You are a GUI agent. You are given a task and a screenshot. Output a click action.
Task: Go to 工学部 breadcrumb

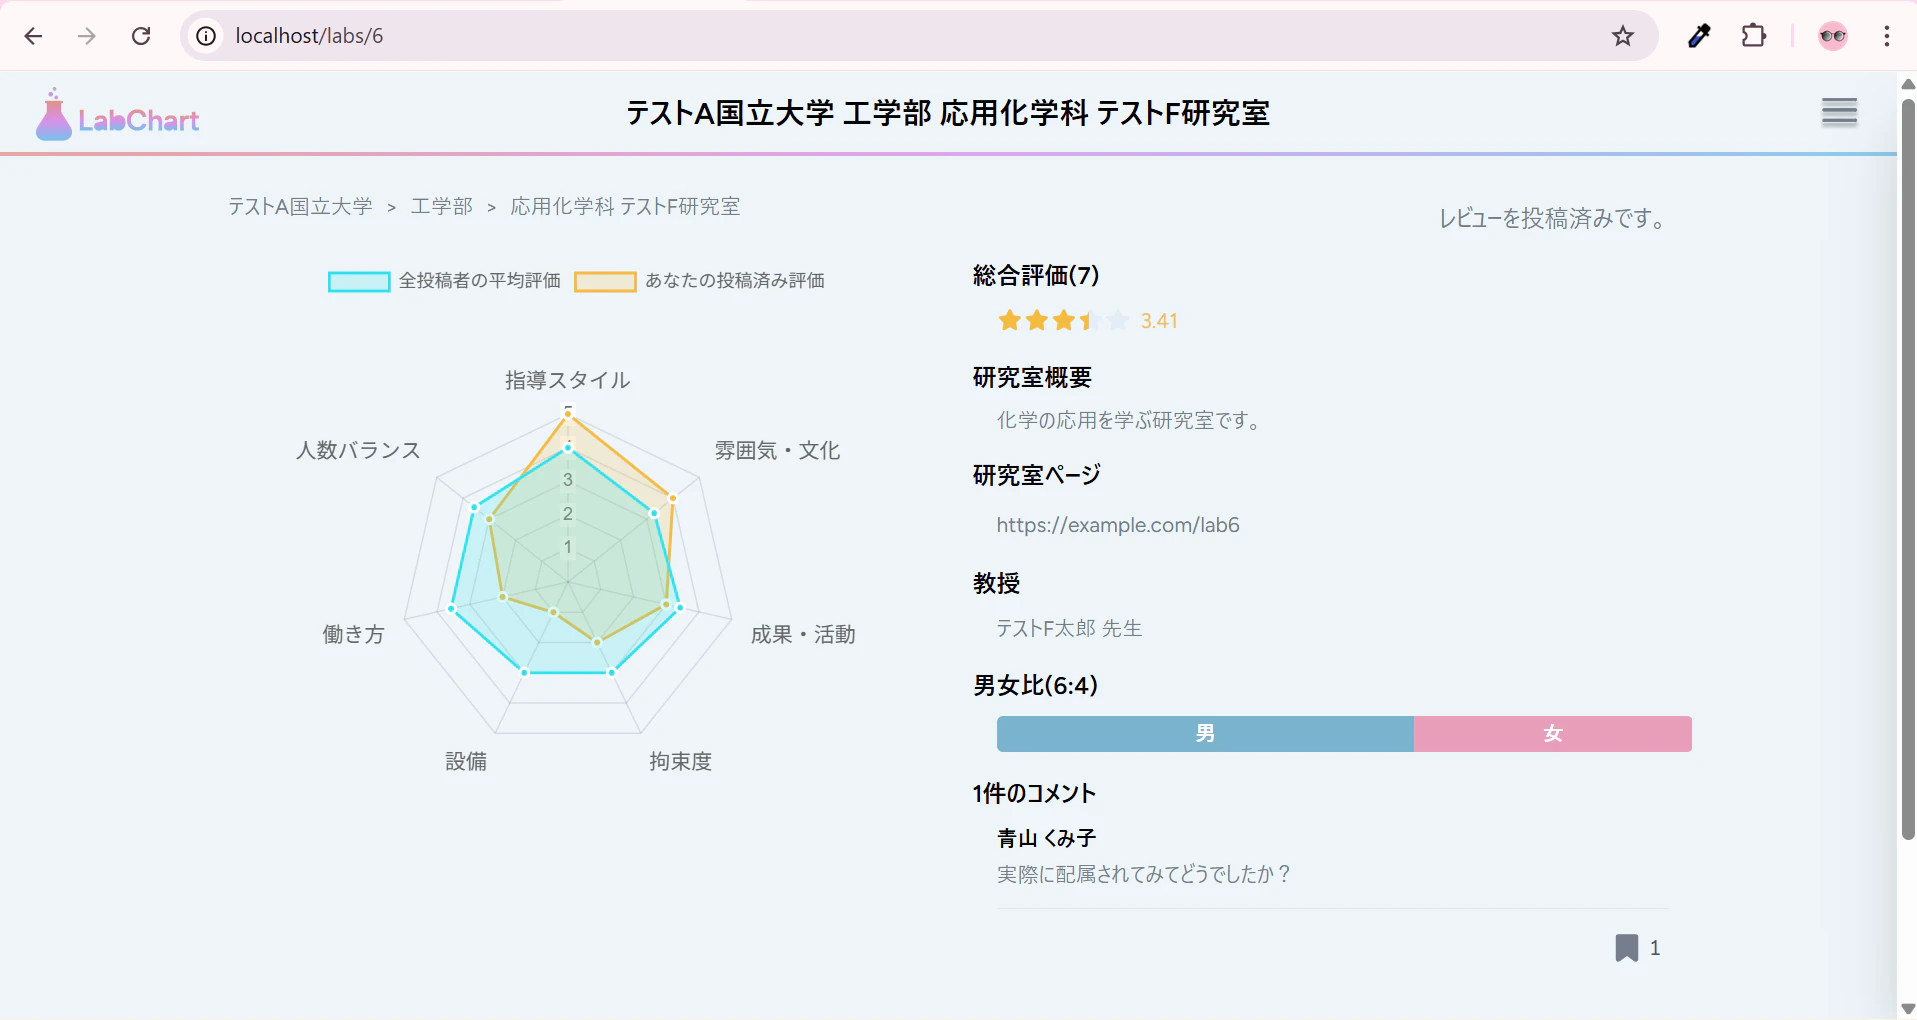pos(441,207)
